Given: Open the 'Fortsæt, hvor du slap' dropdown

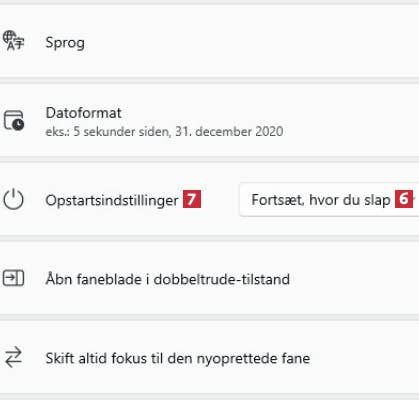Looking at the screenshot, I should [x=329, y=200].
